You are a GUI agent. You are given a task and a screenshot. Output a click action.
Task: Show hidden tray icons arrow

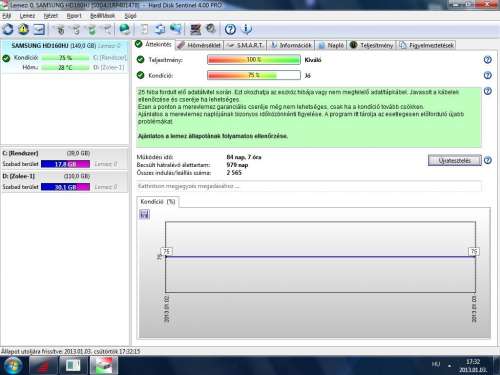pyautogui.click(x=449, y=366)
